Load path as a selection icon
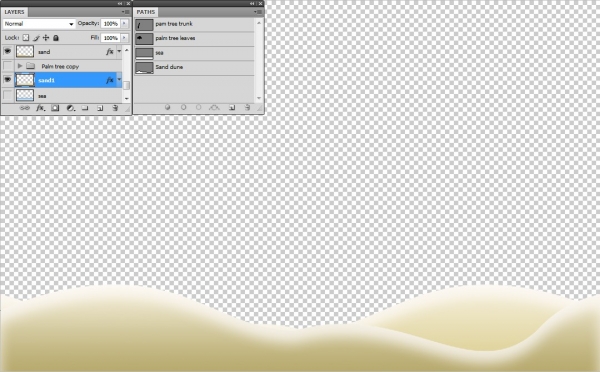Image resolution: width=600 pixels, height=372 pixels. [198, 108]
